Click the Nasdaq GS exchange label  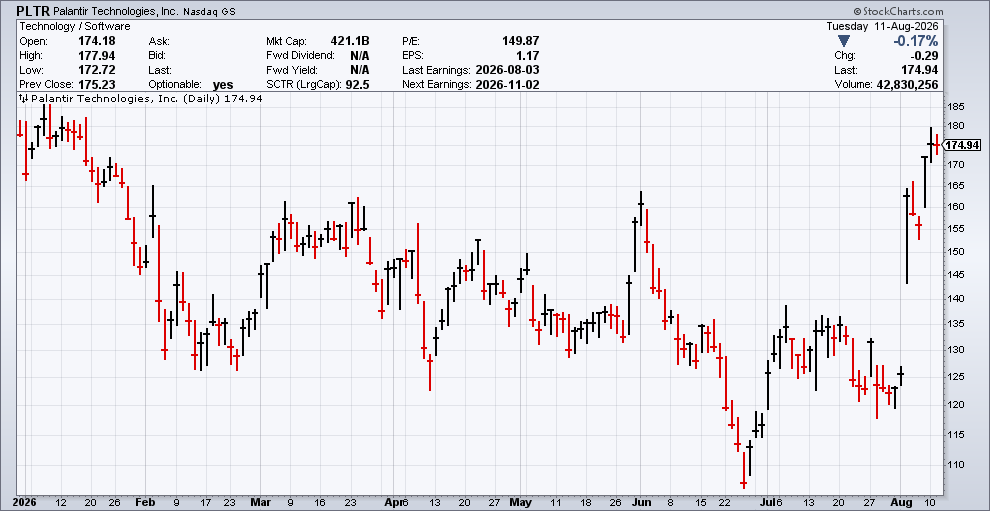[x=210, y=11]
